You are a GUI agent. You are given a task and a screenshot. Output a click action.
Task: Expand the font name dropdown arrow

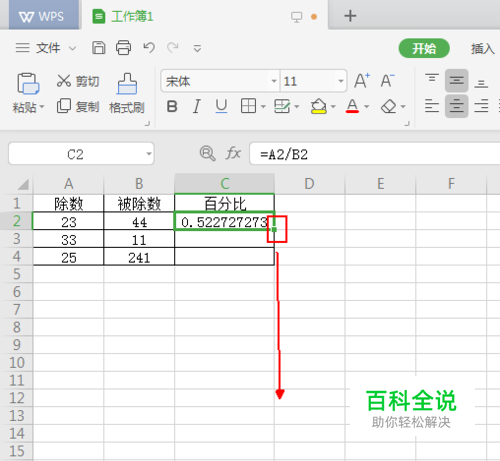point(274,81)
